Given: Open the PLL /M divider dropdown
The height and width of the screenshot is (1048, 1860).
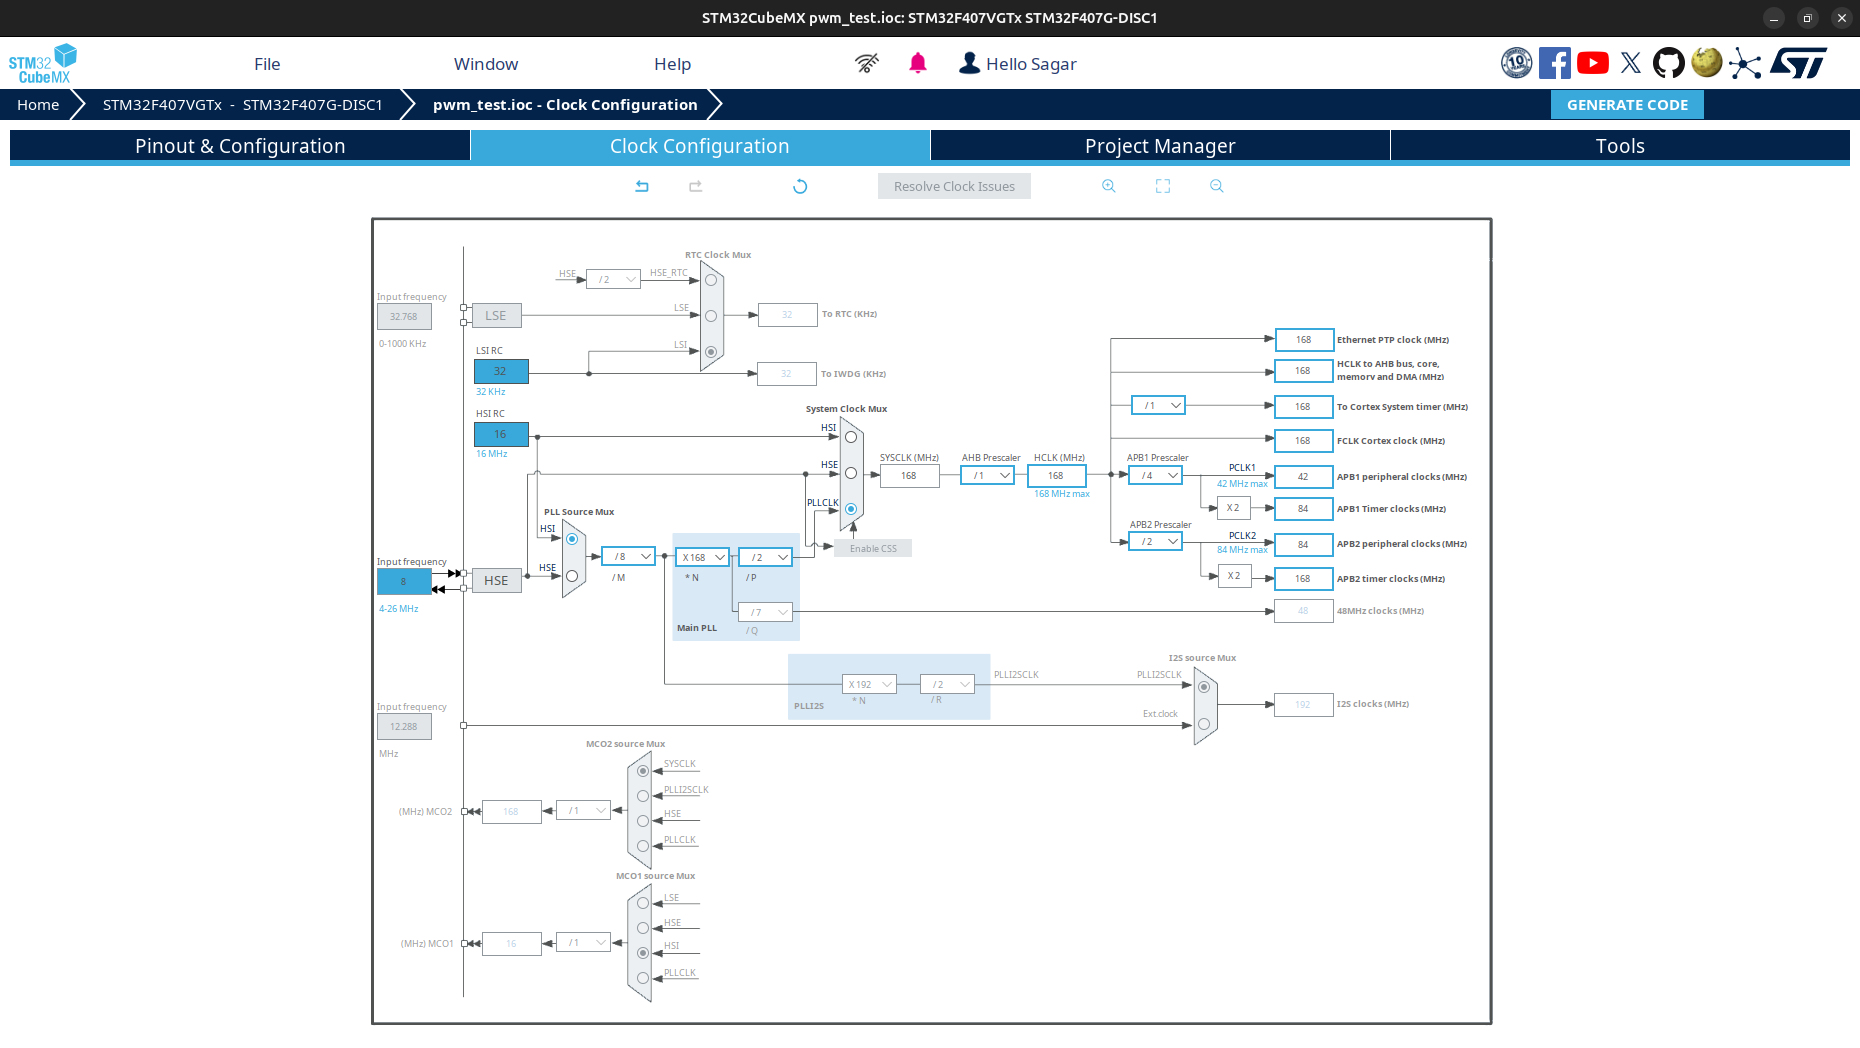Looking at the screenshot, I should tap(629, 556).
